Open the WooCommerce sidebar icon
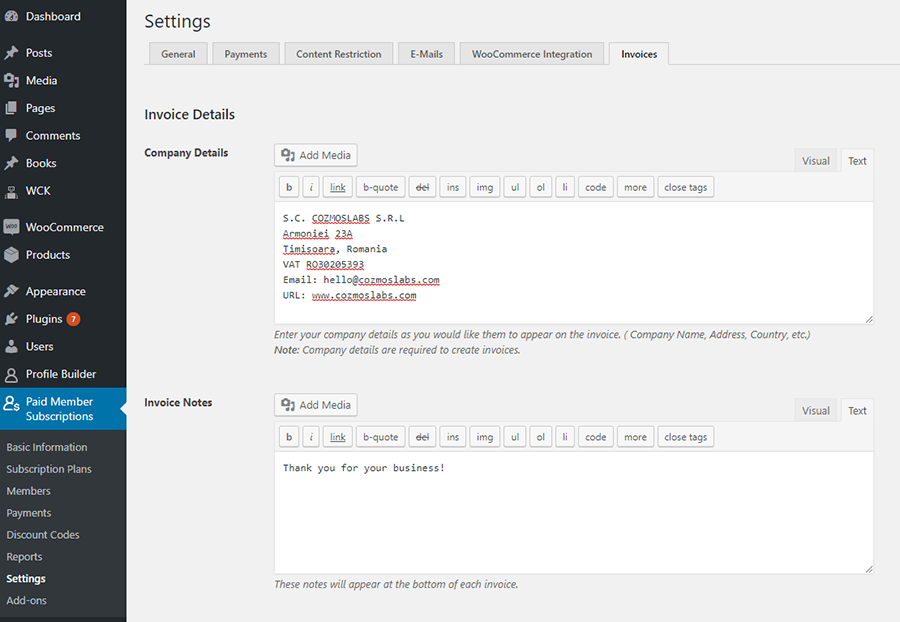This screenshot has height=622, width=900. [x=11, y=227]
